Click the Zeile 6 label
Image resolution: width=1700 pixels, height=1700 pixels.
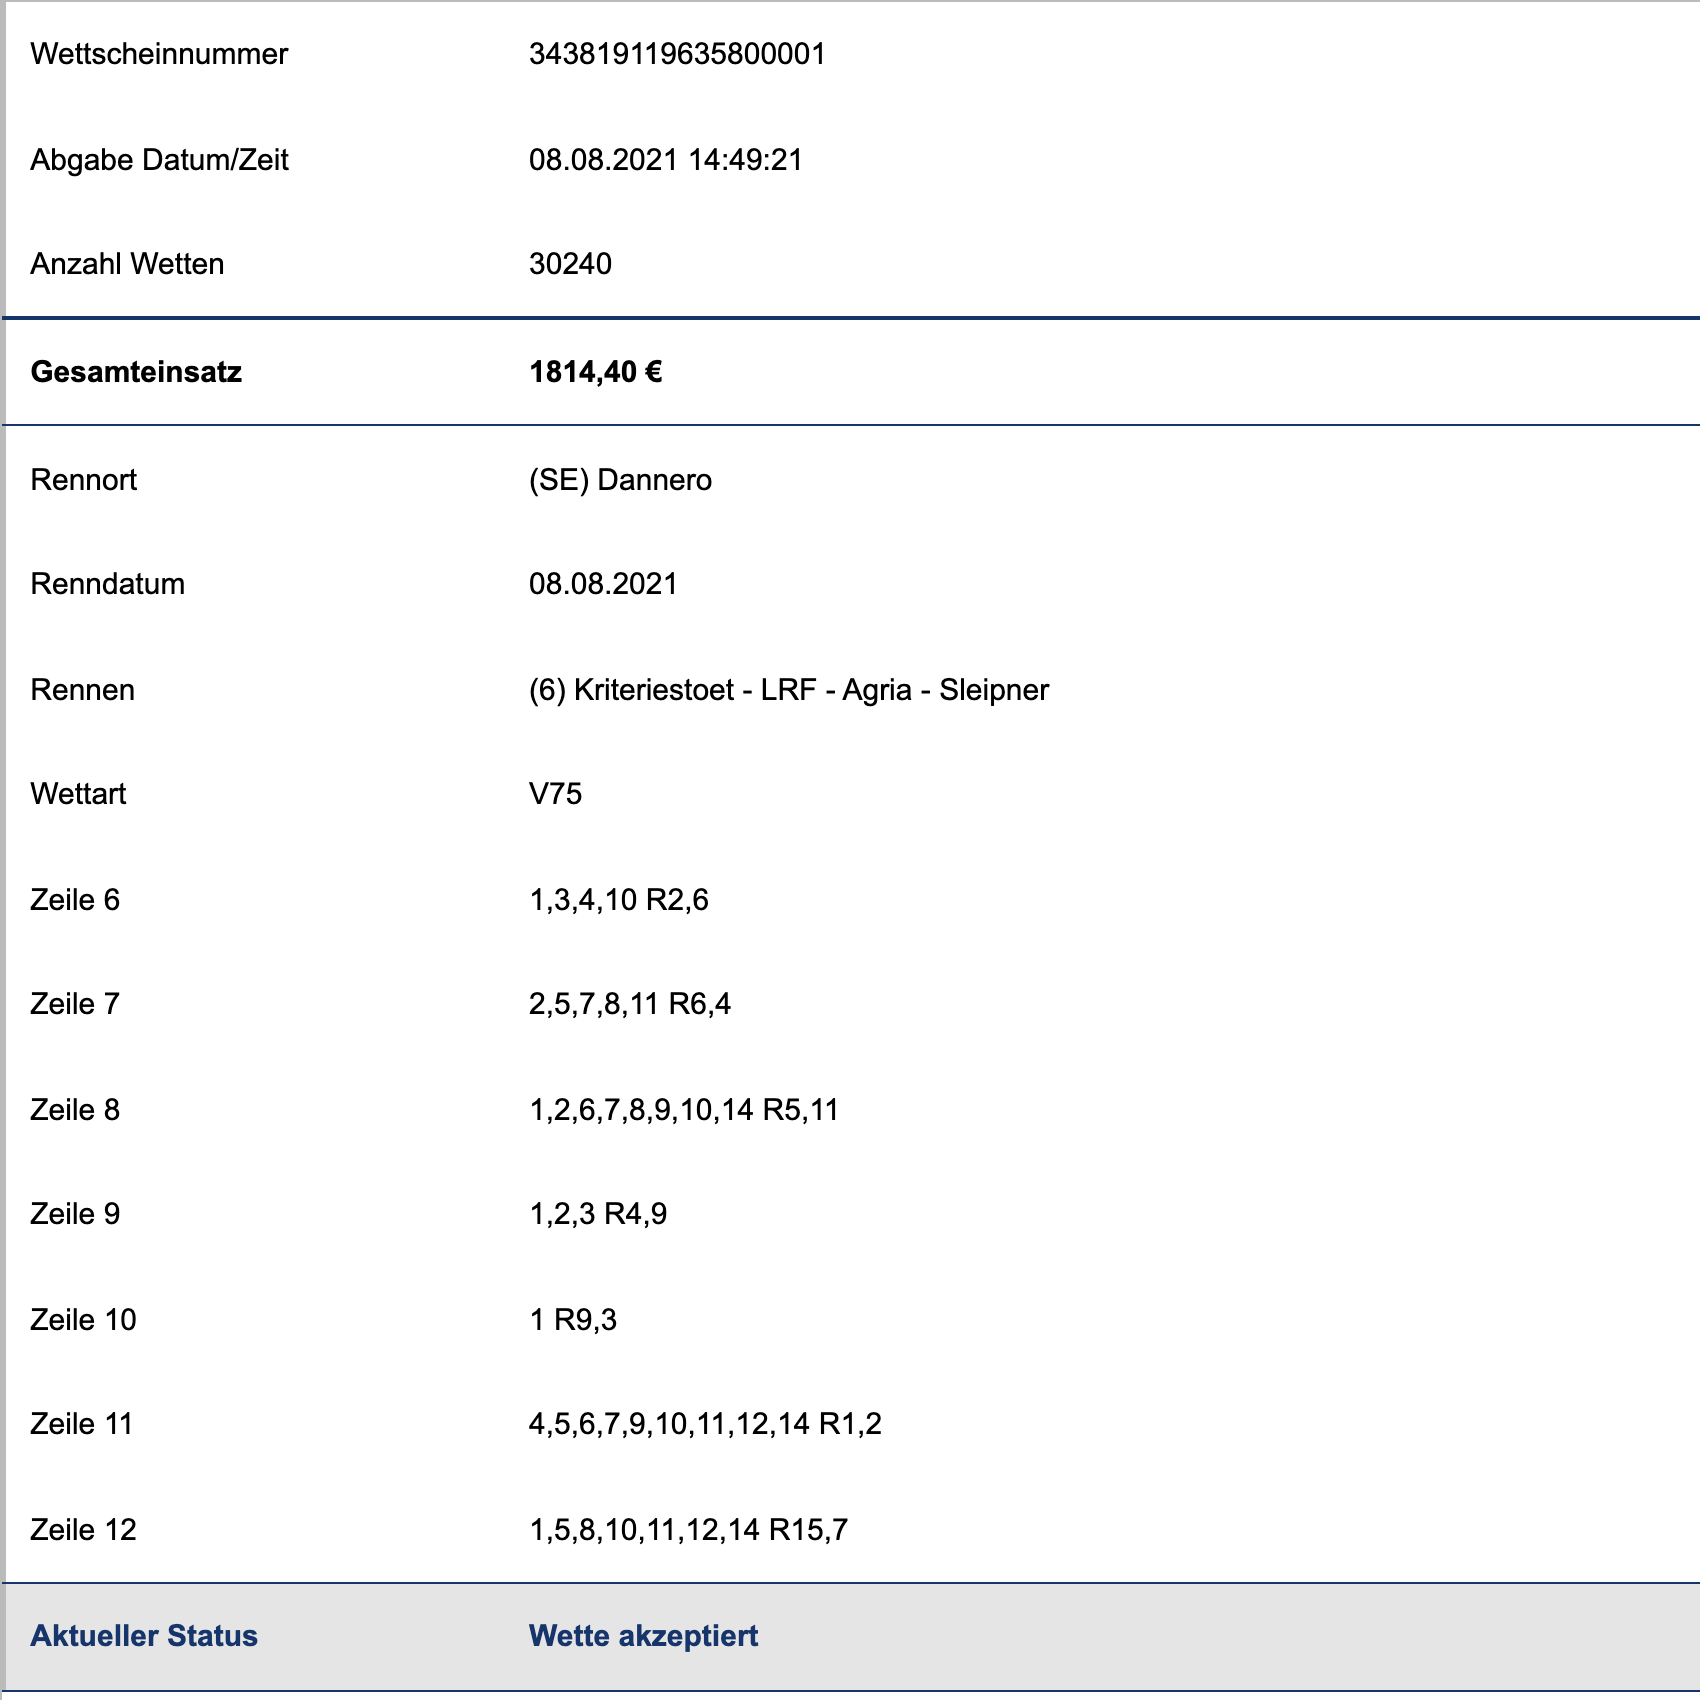pos(75,900)
